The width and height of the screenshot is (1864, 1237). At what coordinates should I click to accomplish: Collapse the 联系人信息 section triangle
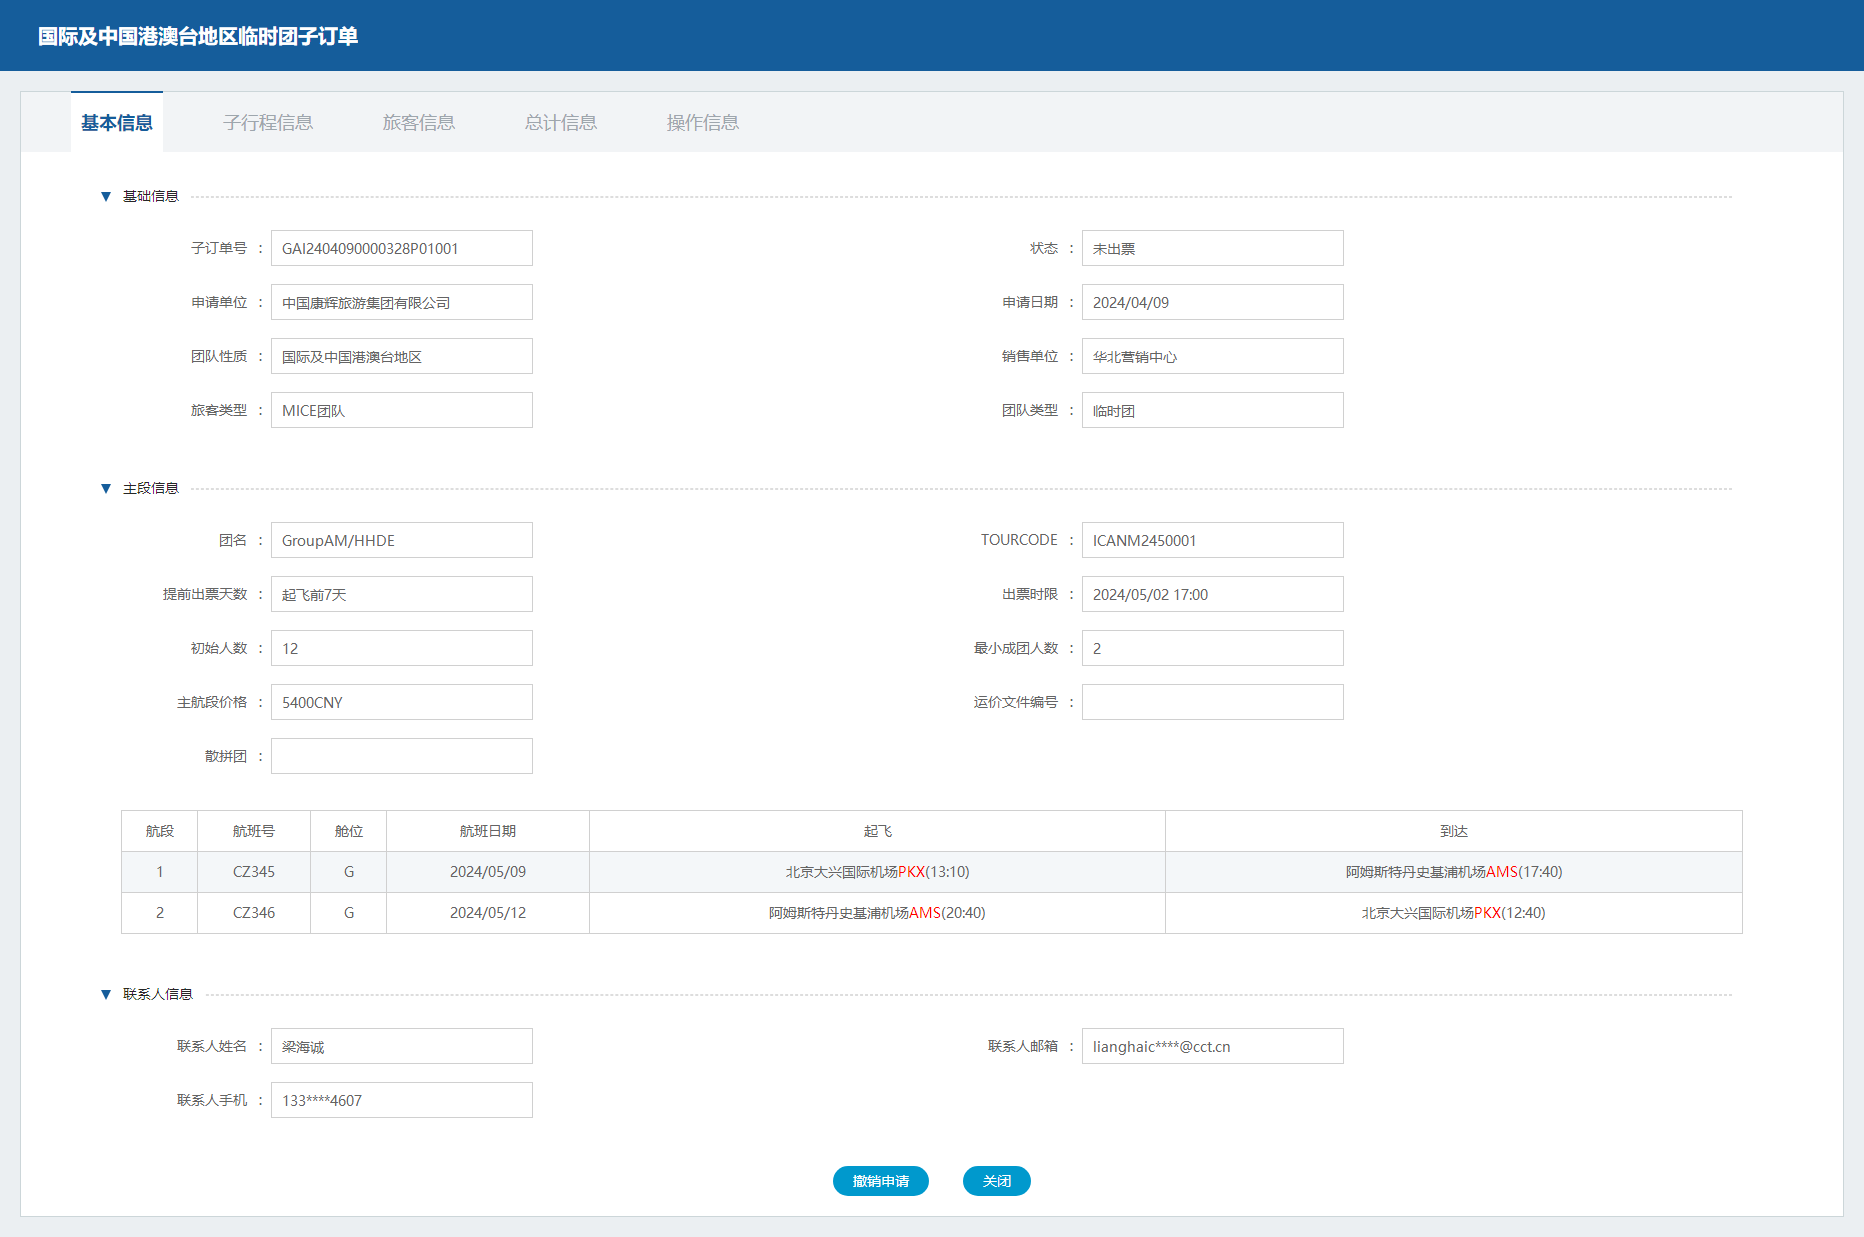tap(106, 995)
